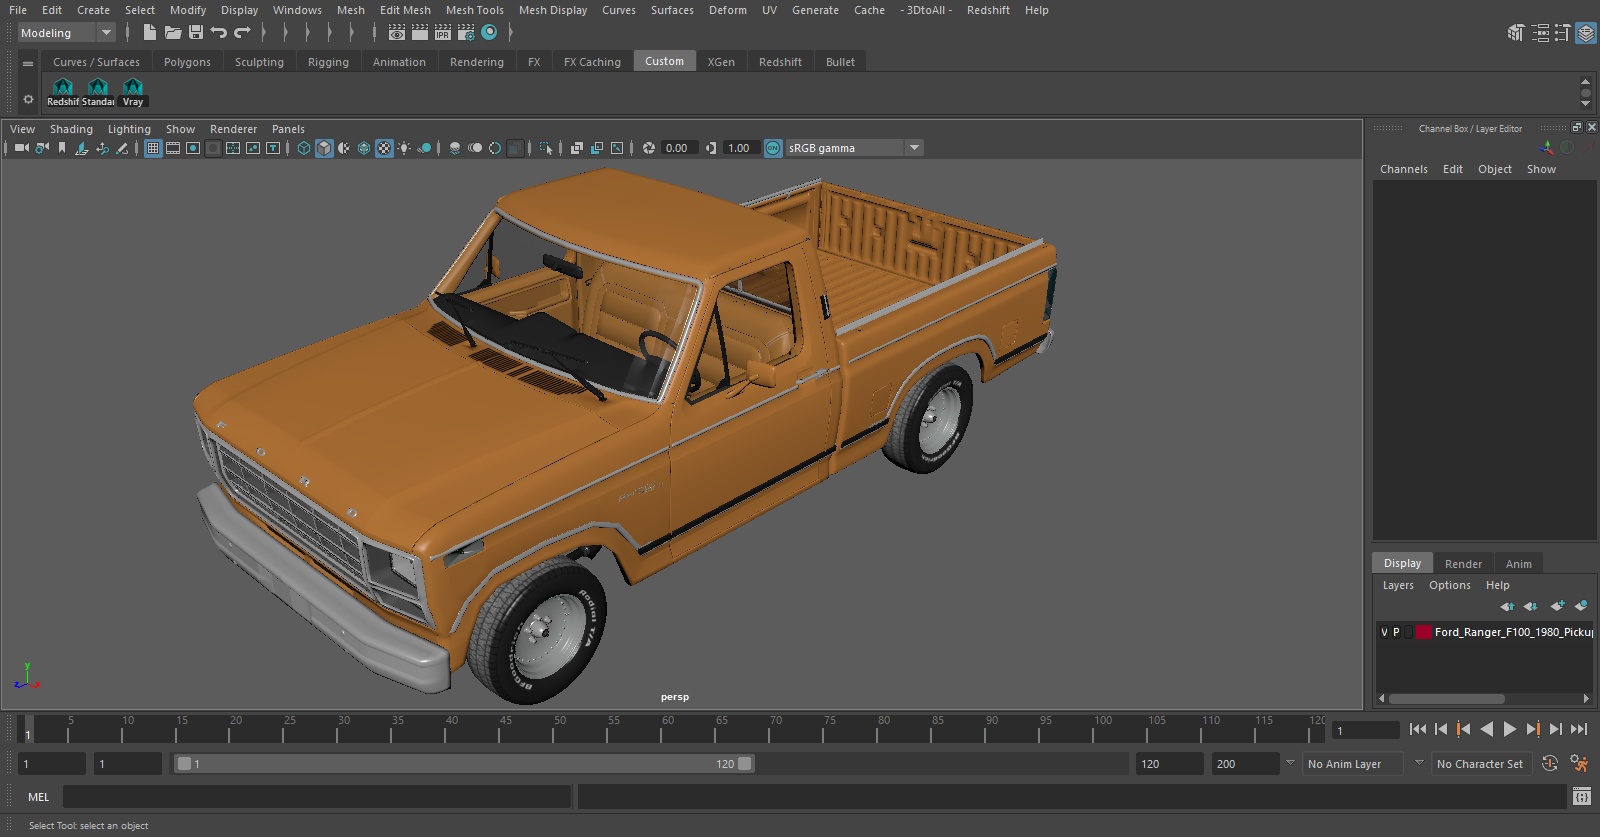Click the Standard shelf item
This screenshot has height=837, width=1600.
point(97,92)
